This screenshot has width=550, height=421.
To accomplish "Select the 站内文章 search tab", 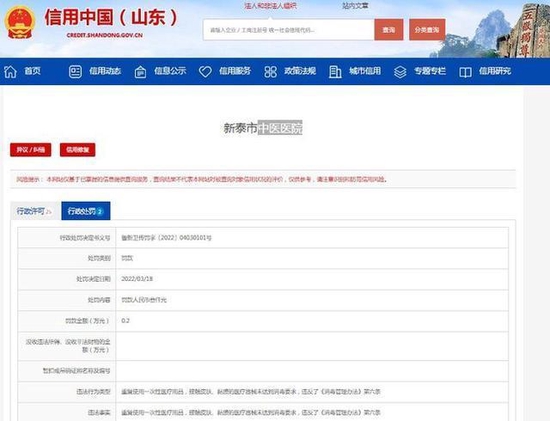I will [x=355, y=6].
